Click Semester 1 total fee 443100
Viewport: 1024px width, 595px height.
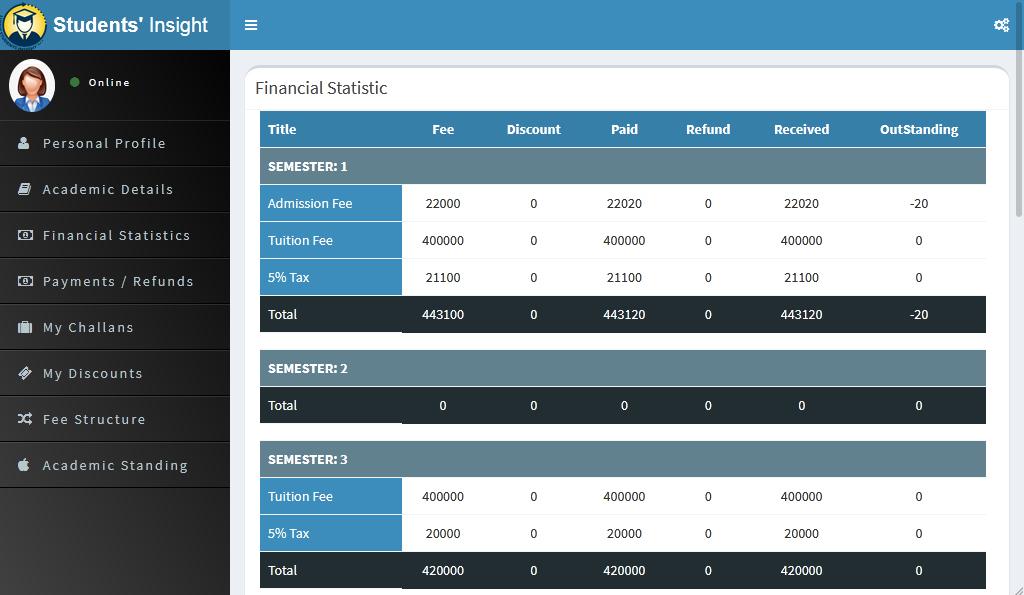(x=443, y=315)
